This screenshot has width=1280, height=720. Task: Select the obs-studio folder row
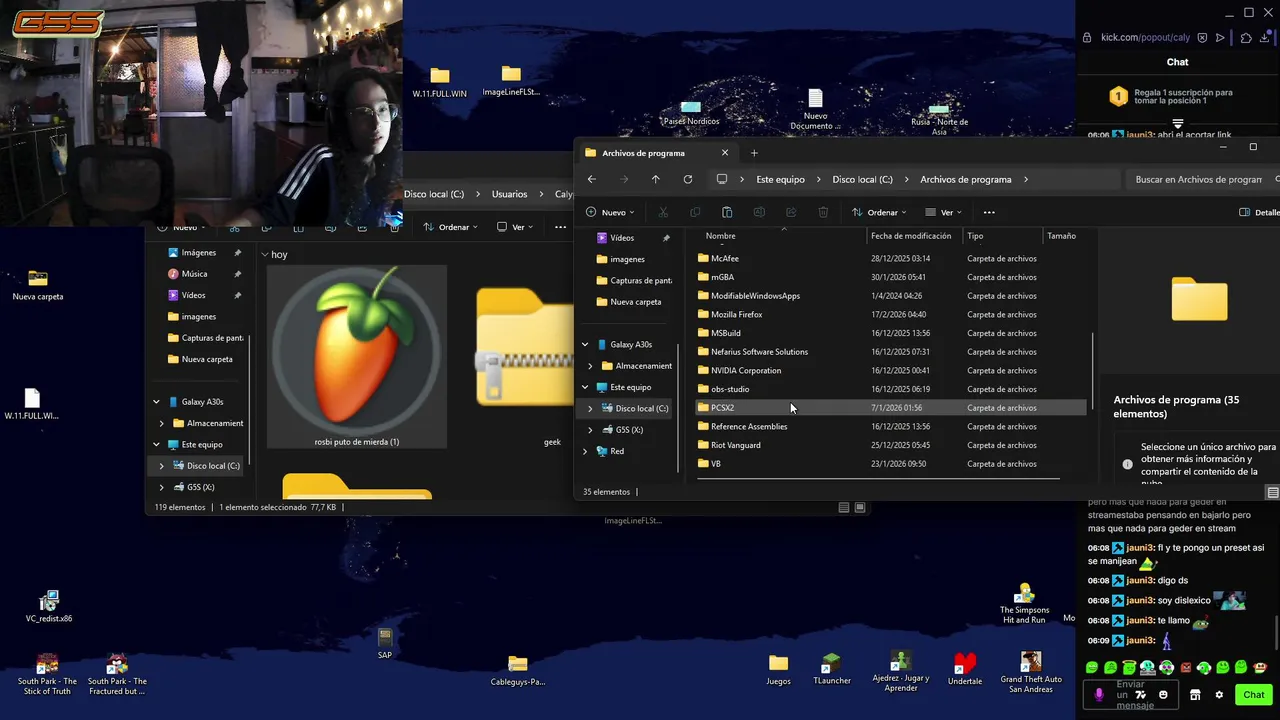point(890,389)
